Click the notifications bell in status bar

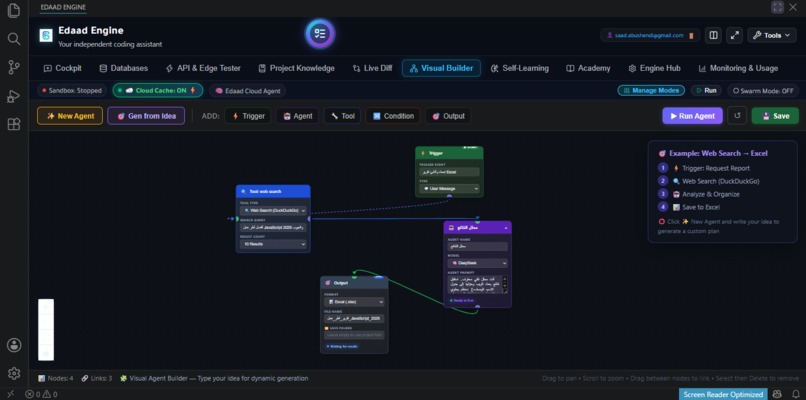click(796, 394)
